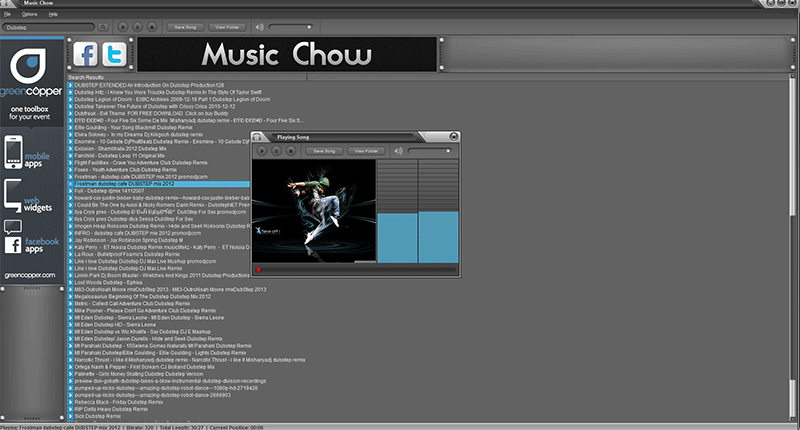Click Play in the Playing Song window
The width and height of the screenshot is (800, 430).
(x=262, y=150)
